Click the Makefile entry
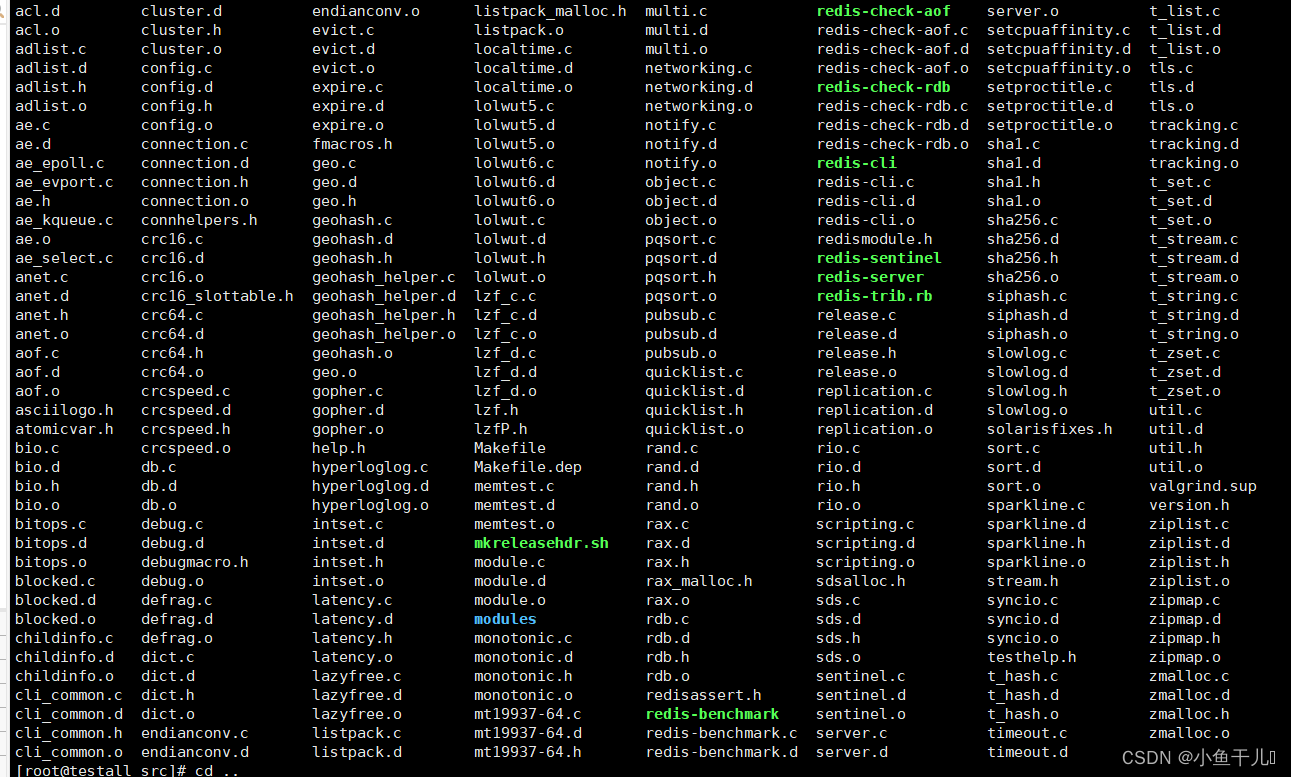 (510, 448)
